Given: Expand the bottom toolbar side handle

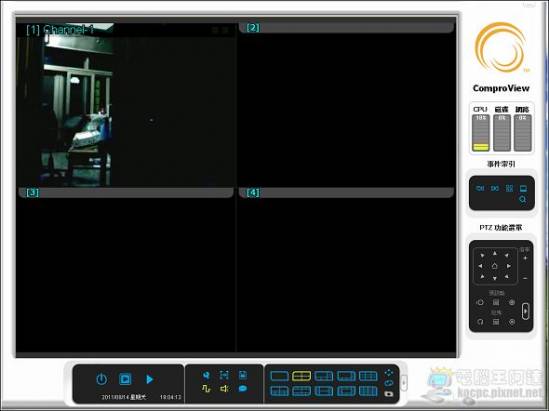Looking at the screenshot, I should [404, 383].
